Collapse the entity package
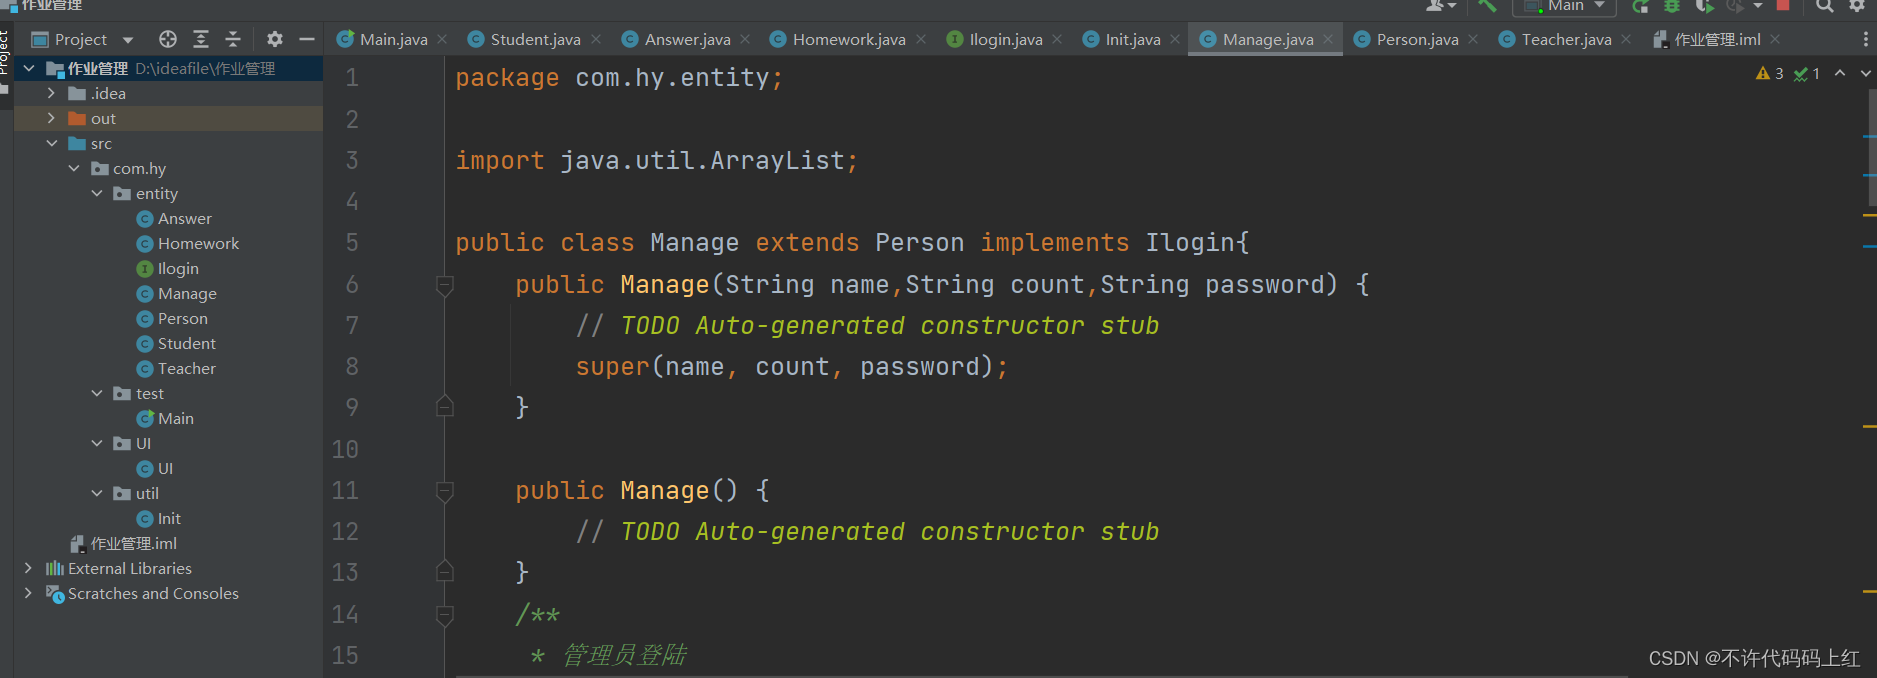The height and width of the screenshot is (678, 1877). [97, 193]
